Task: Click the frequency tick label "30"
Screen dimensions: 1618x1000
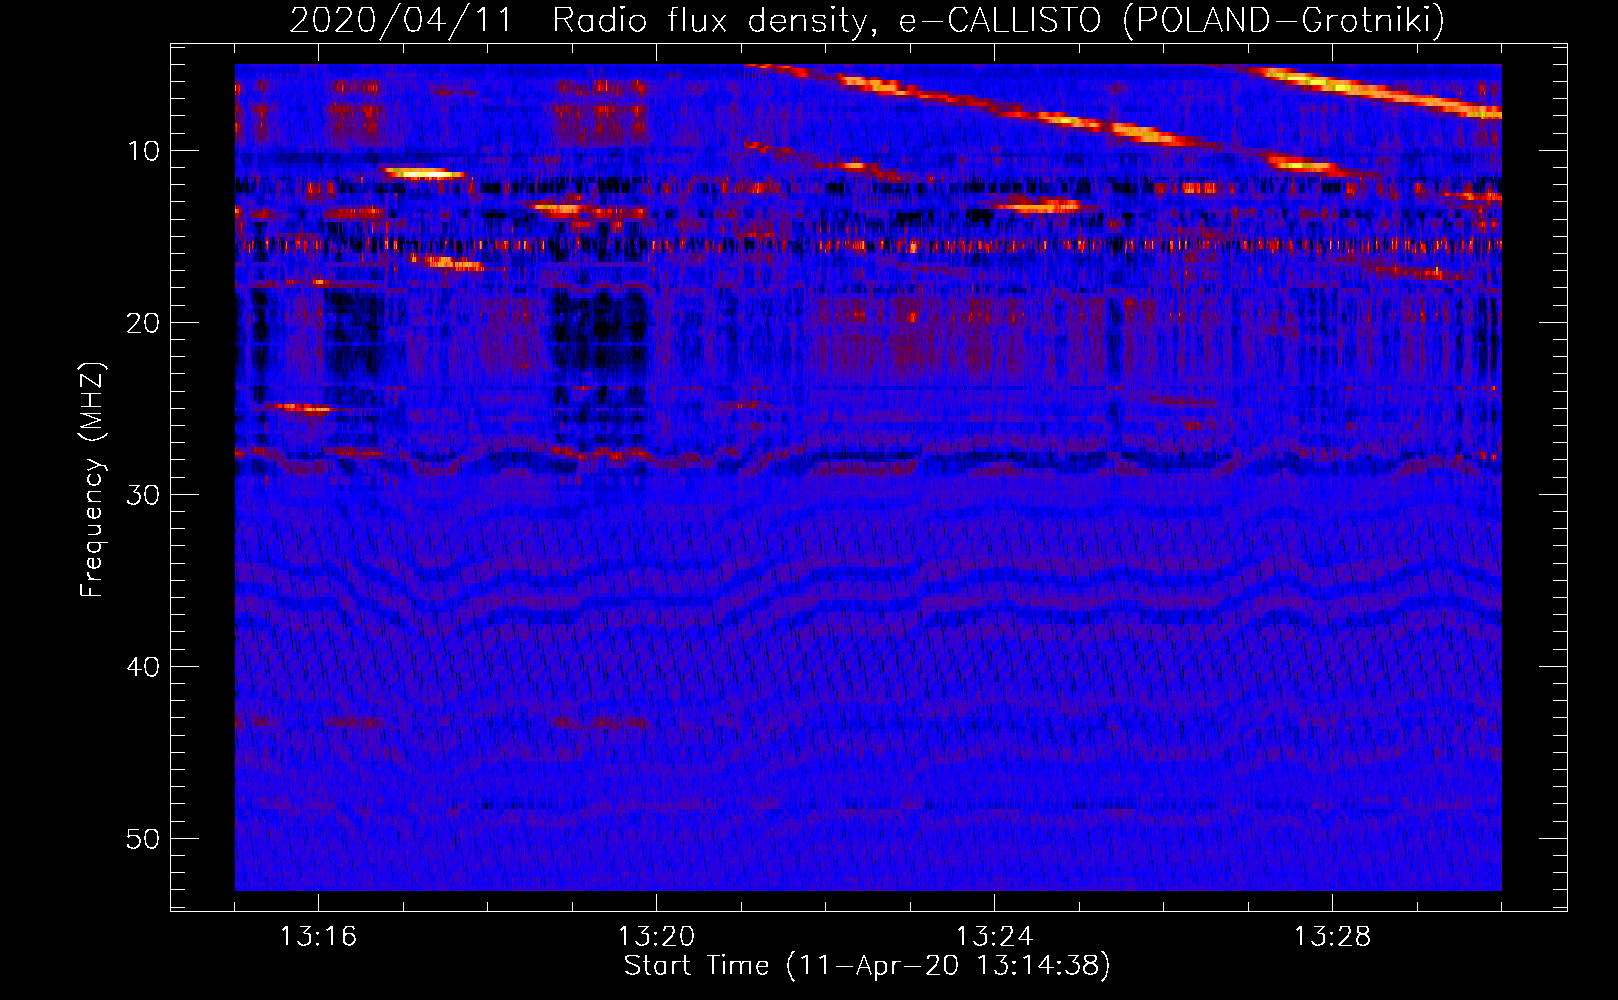Action: point(143,495)
